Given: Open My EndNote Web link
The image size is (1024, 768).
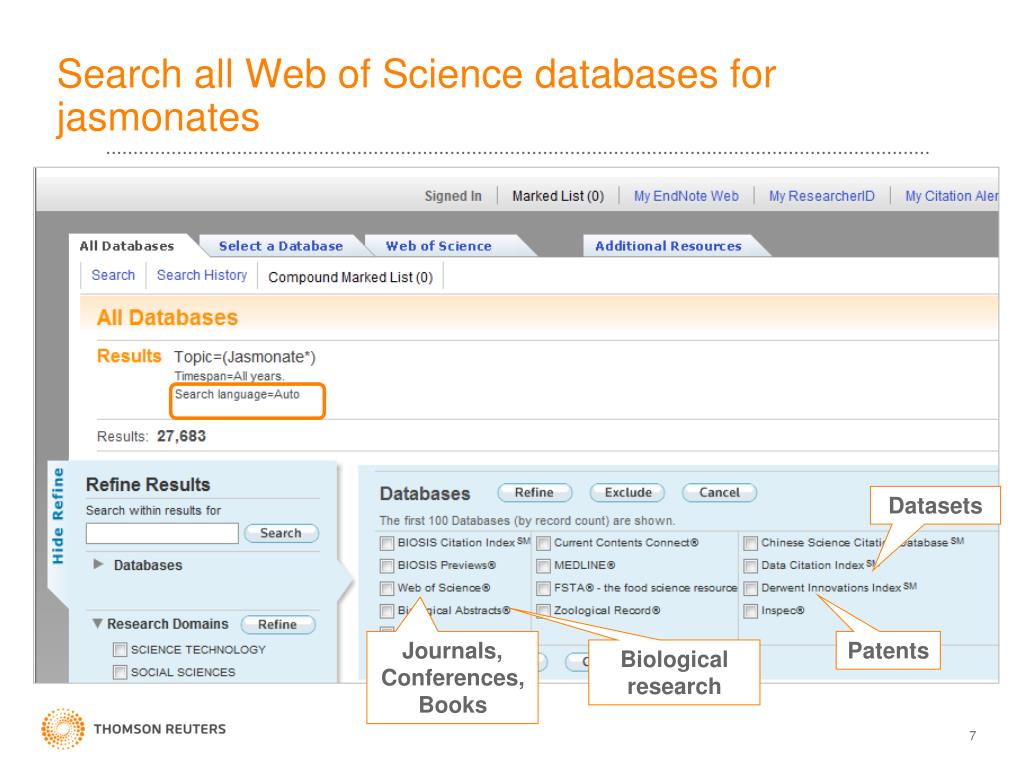Looking at the screenshot, I should pos(686,196).
